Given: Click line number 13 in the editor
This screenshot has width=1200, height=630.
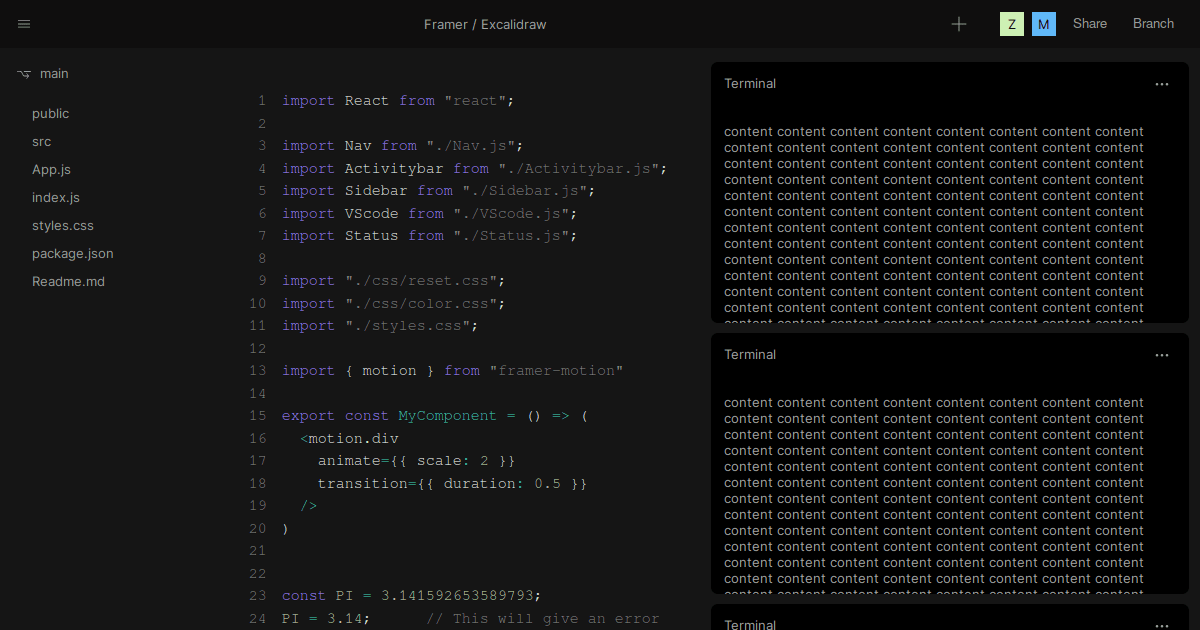Looking at the screenshot, I should pos(258,370).
